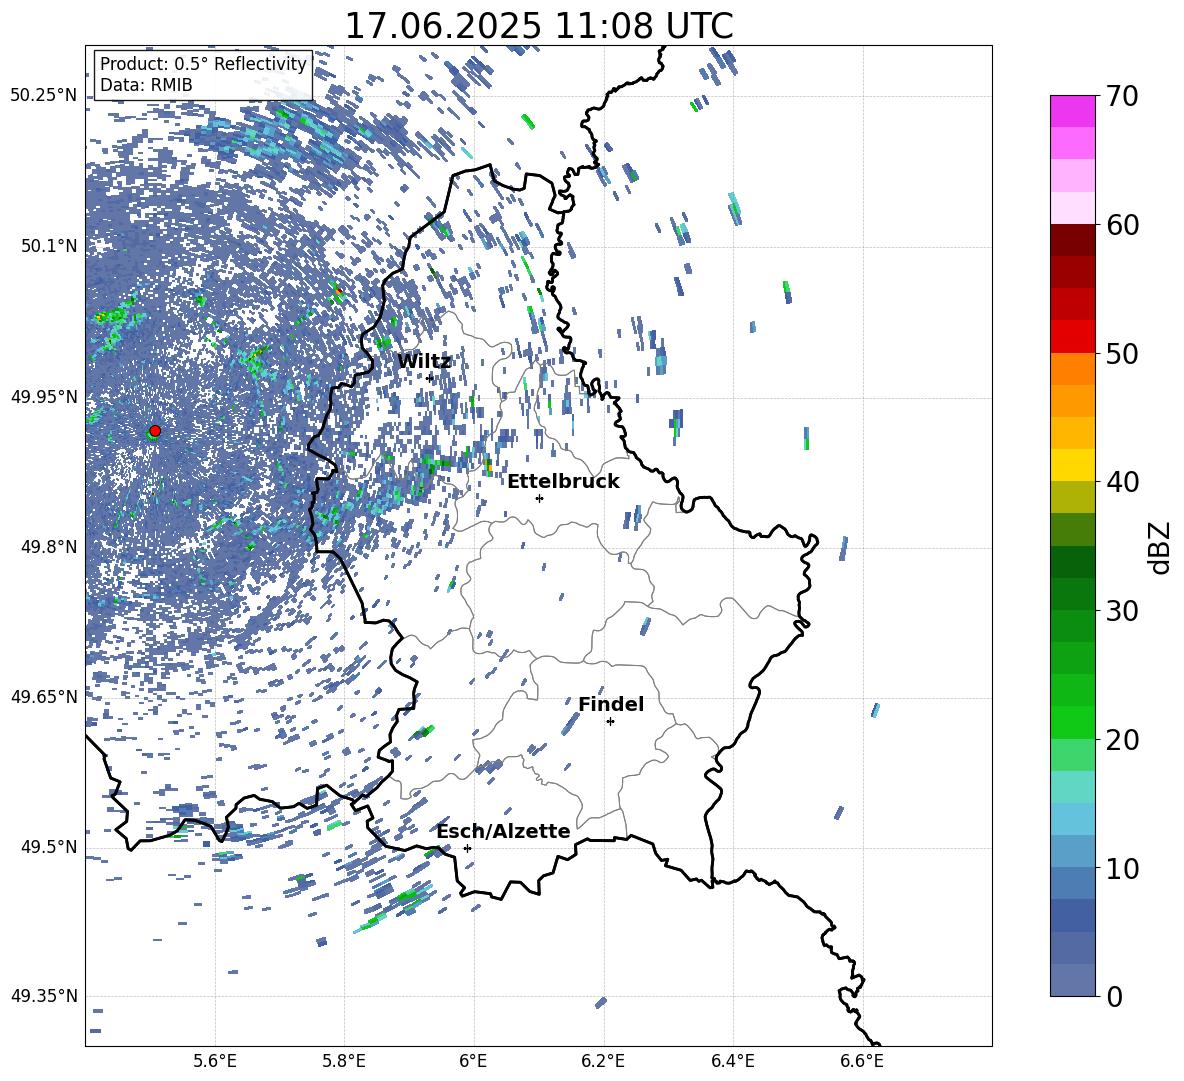Image resolution: width=1184 pixels, height=1081 pixels.
Task: Click the cyan colorbar segment between 10 and 20
Action: 1073,787
